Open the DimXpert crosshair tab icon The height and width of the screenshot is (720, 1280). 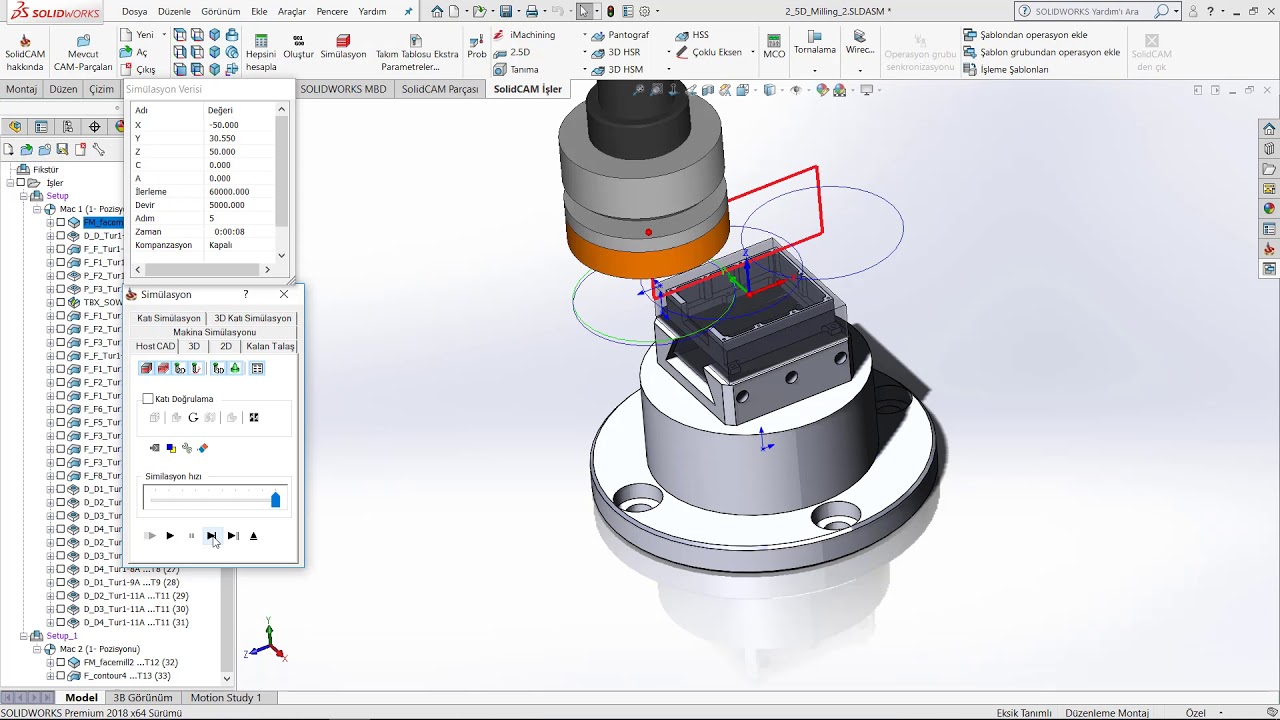[x=94, y=127]
